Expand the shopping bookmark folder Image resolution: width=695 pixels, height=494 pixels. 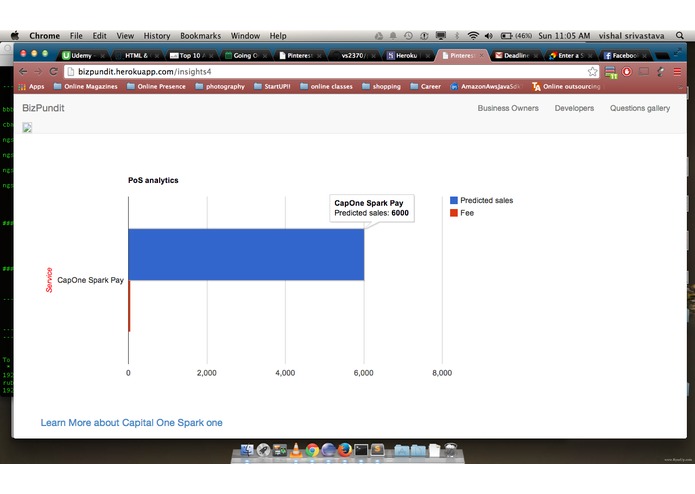381,86
